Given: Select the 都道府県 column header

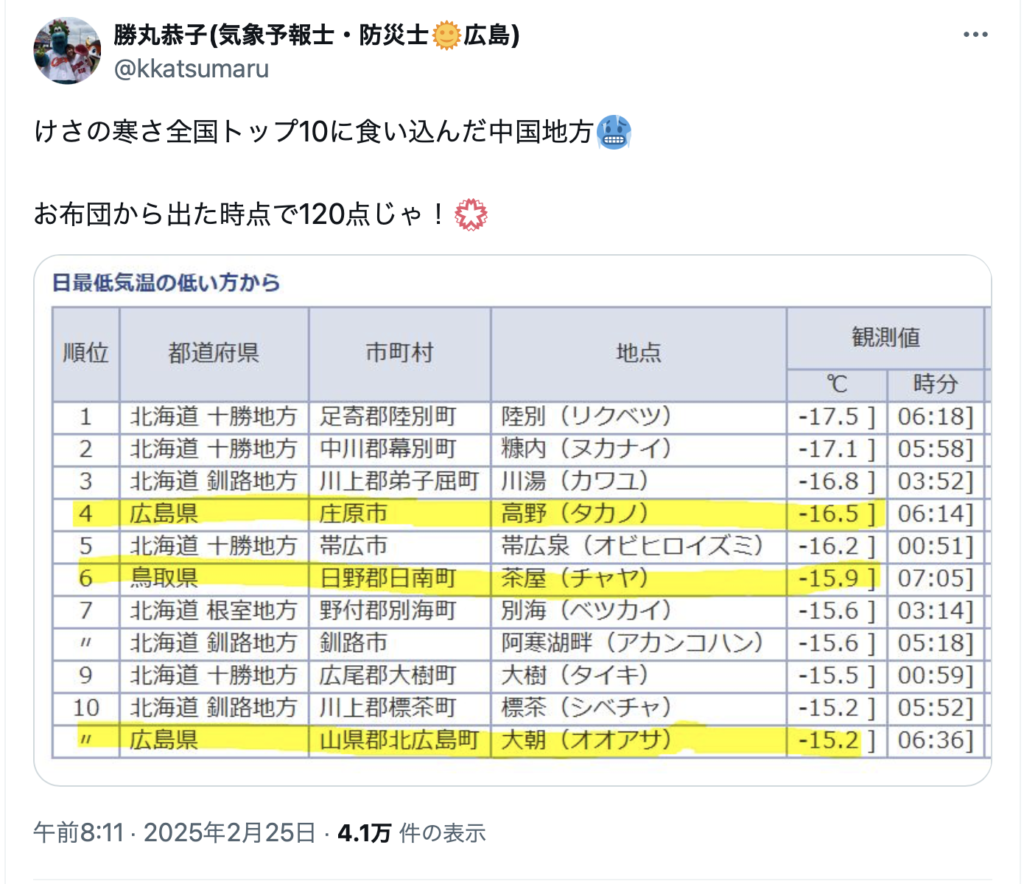Looking at the screenshot, I should point(213,353).
